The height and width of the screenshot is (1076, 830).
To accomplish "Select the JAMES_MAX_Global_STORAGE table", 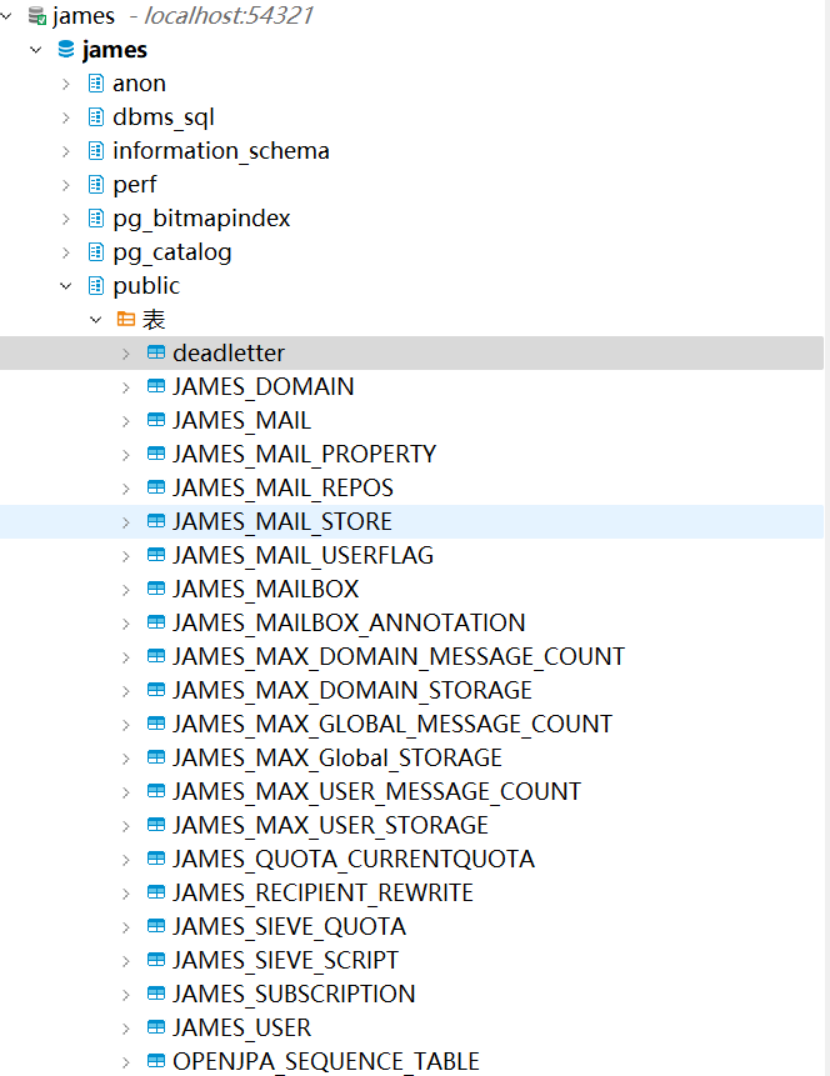I will click(337, 758).
